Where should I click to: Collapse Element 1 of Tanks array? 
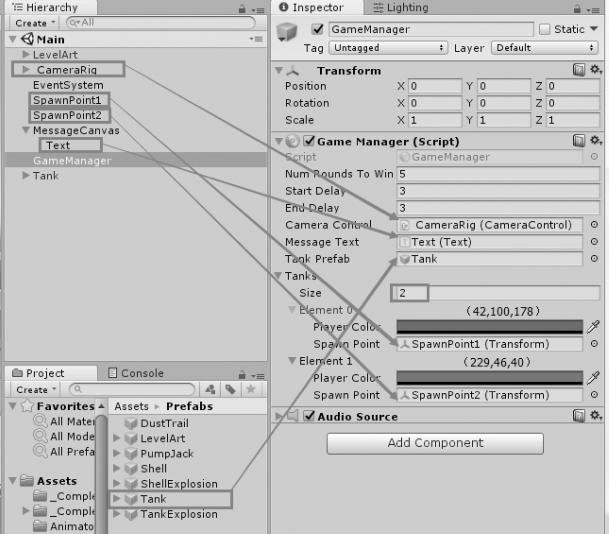[292, 360]
